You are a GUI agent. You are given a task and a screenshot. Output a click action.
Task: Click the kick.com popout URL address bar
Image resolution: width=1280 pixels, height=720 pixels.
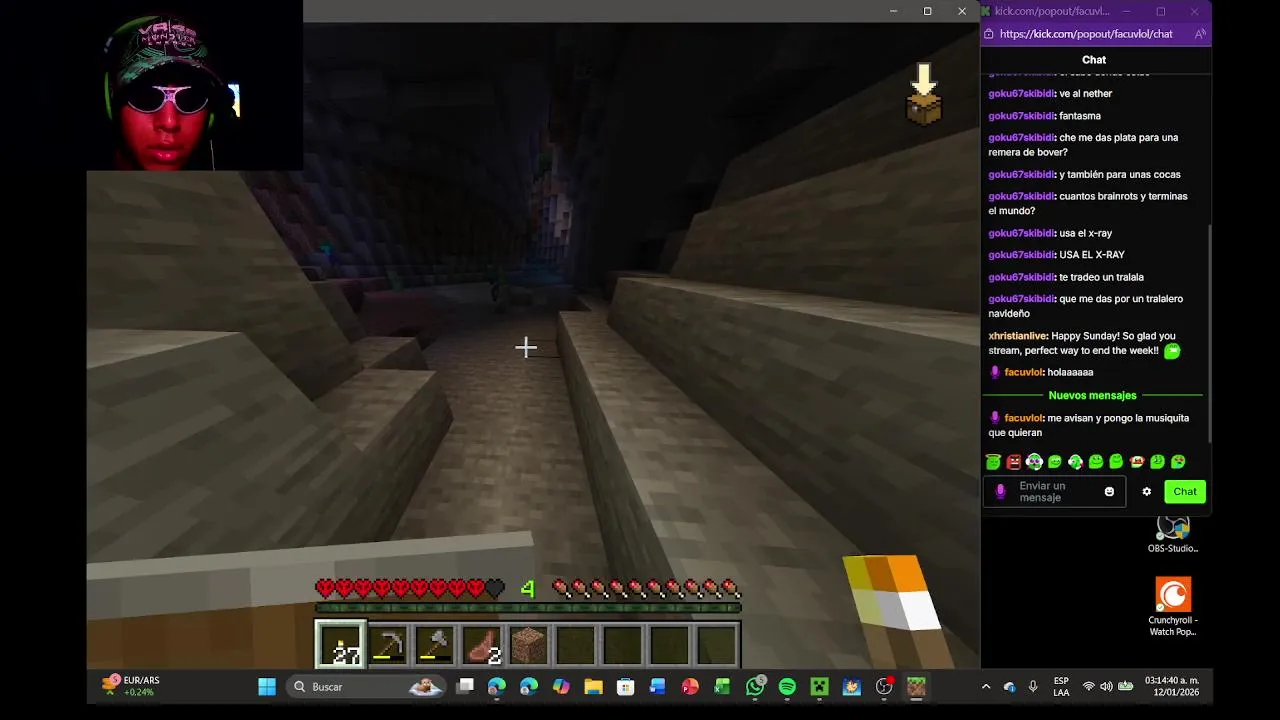(x=1086, y=34)
